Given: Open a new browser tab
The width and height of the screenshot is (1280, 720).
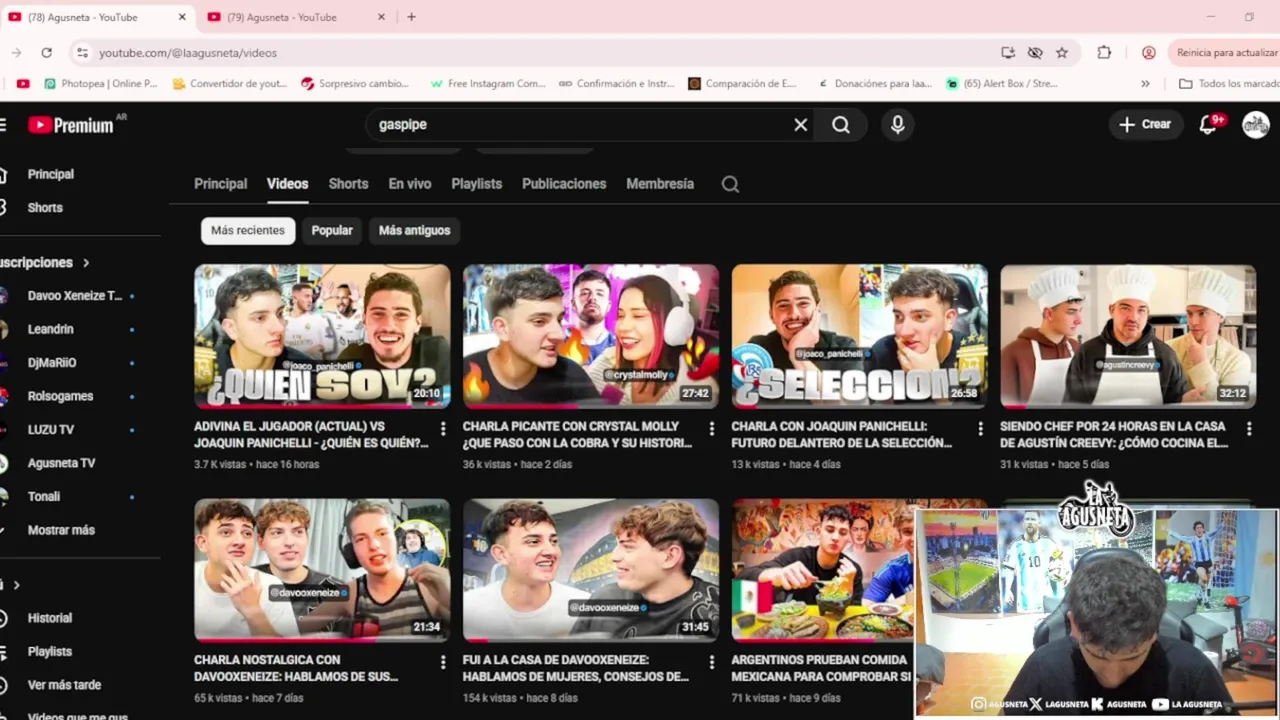Looking at the screenshot, I should tap(411, 17).
